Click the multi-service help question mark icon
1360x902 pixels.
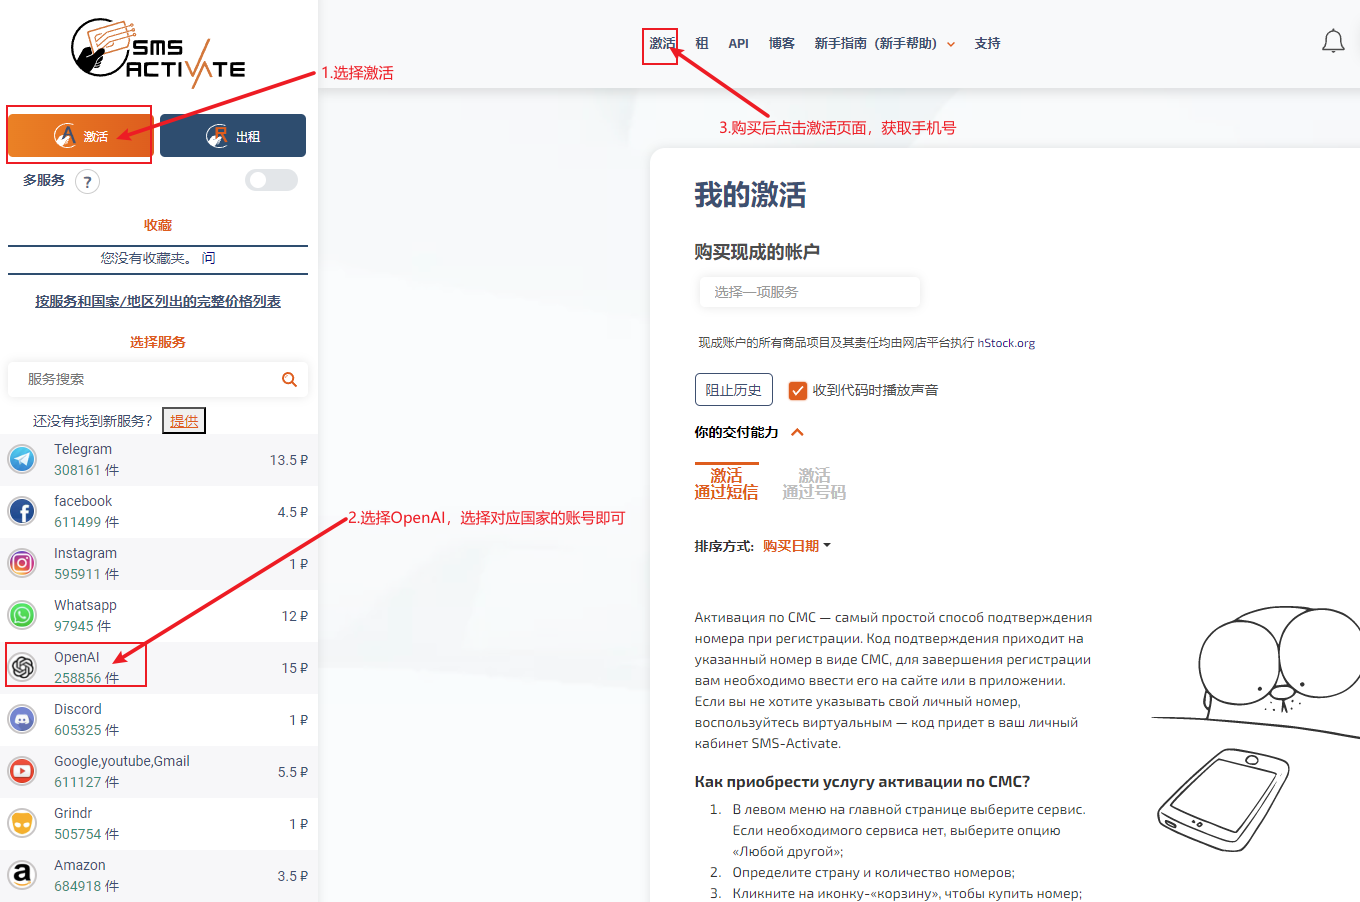coord(87,182)
